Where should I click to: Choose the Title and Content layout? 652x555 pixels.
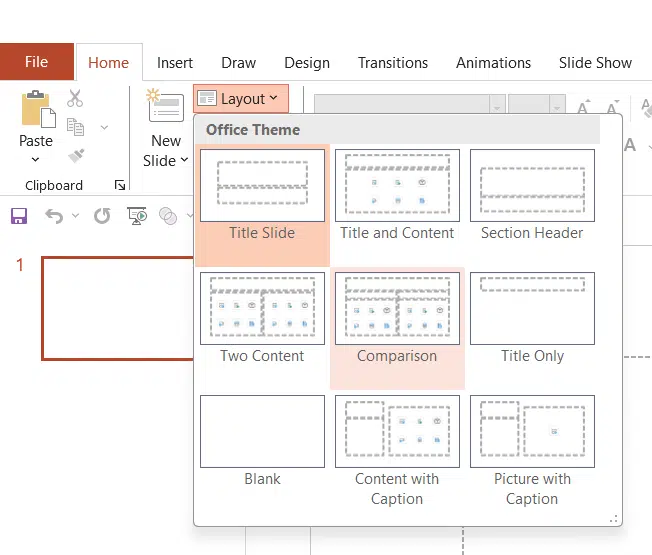pyautogui.click(x=397, y=186)
